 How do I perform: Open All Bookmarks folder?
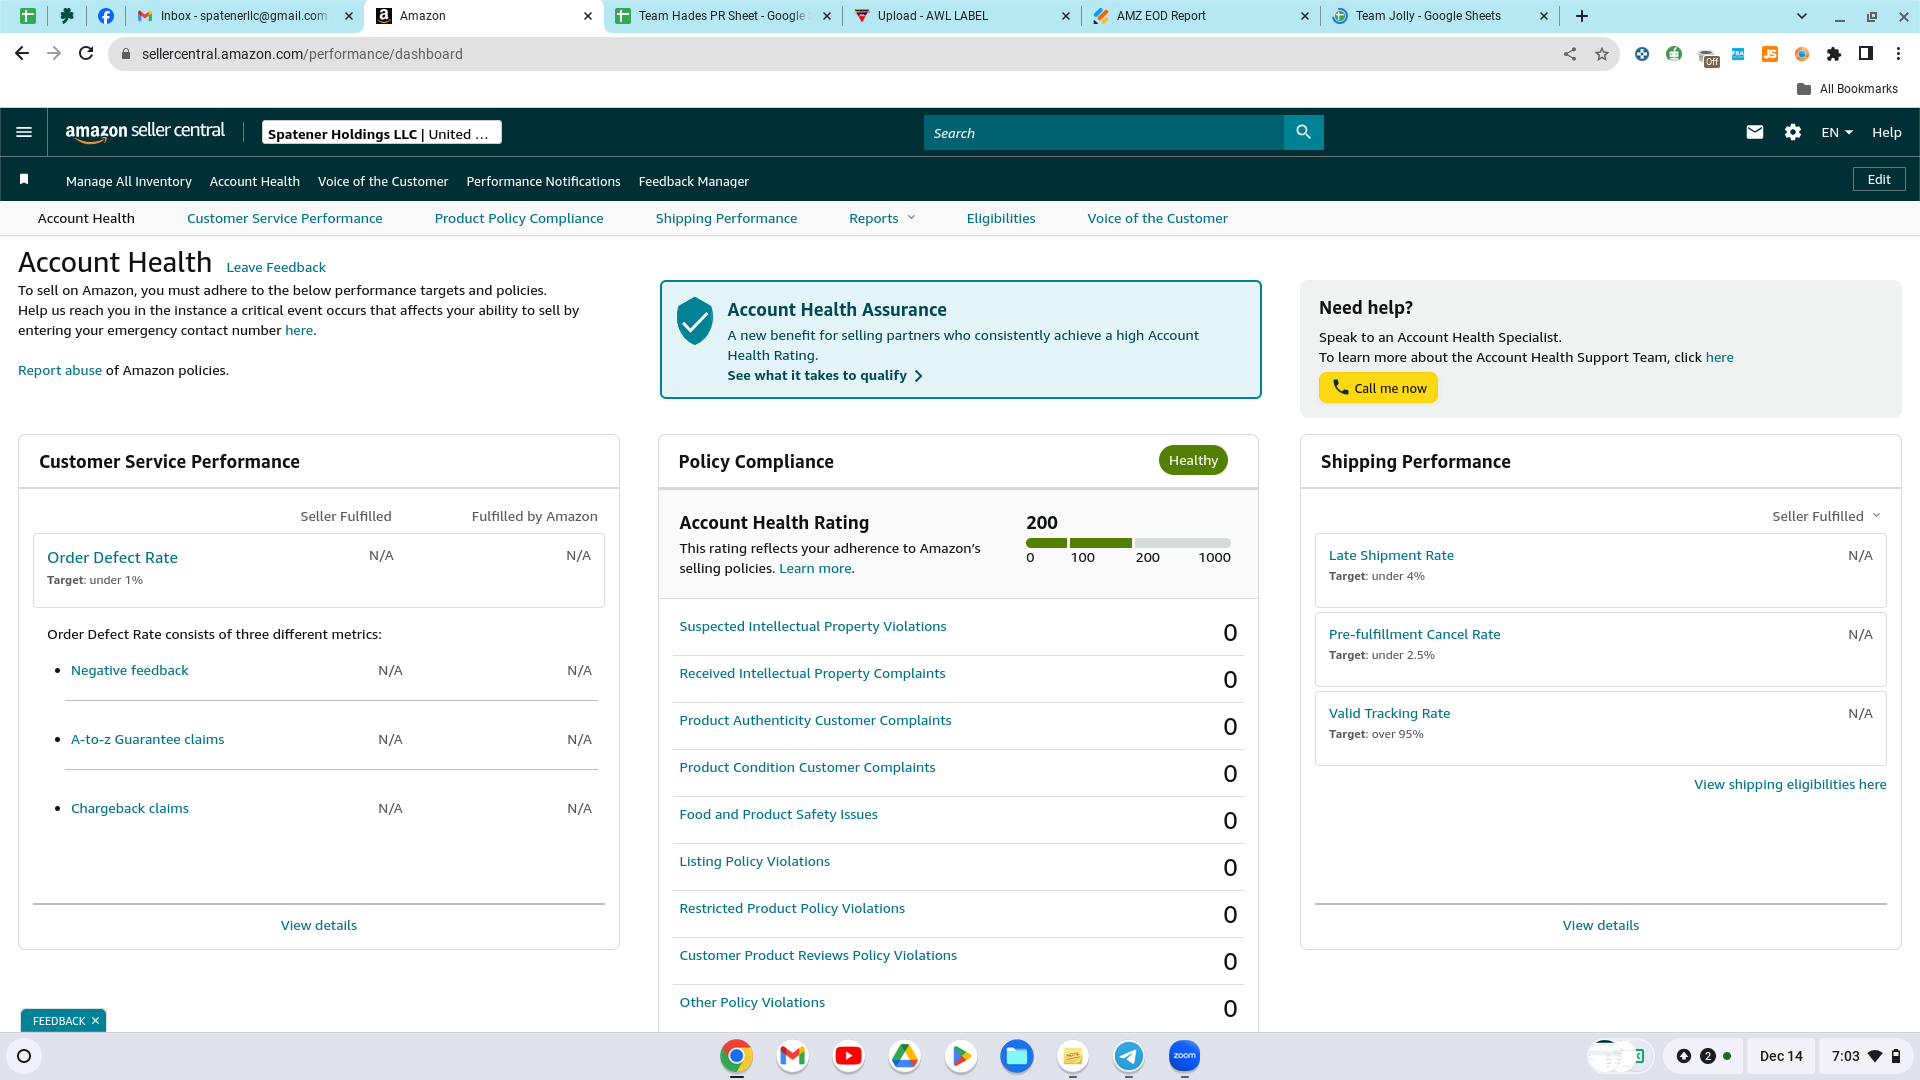click(x=1847, y=89)
